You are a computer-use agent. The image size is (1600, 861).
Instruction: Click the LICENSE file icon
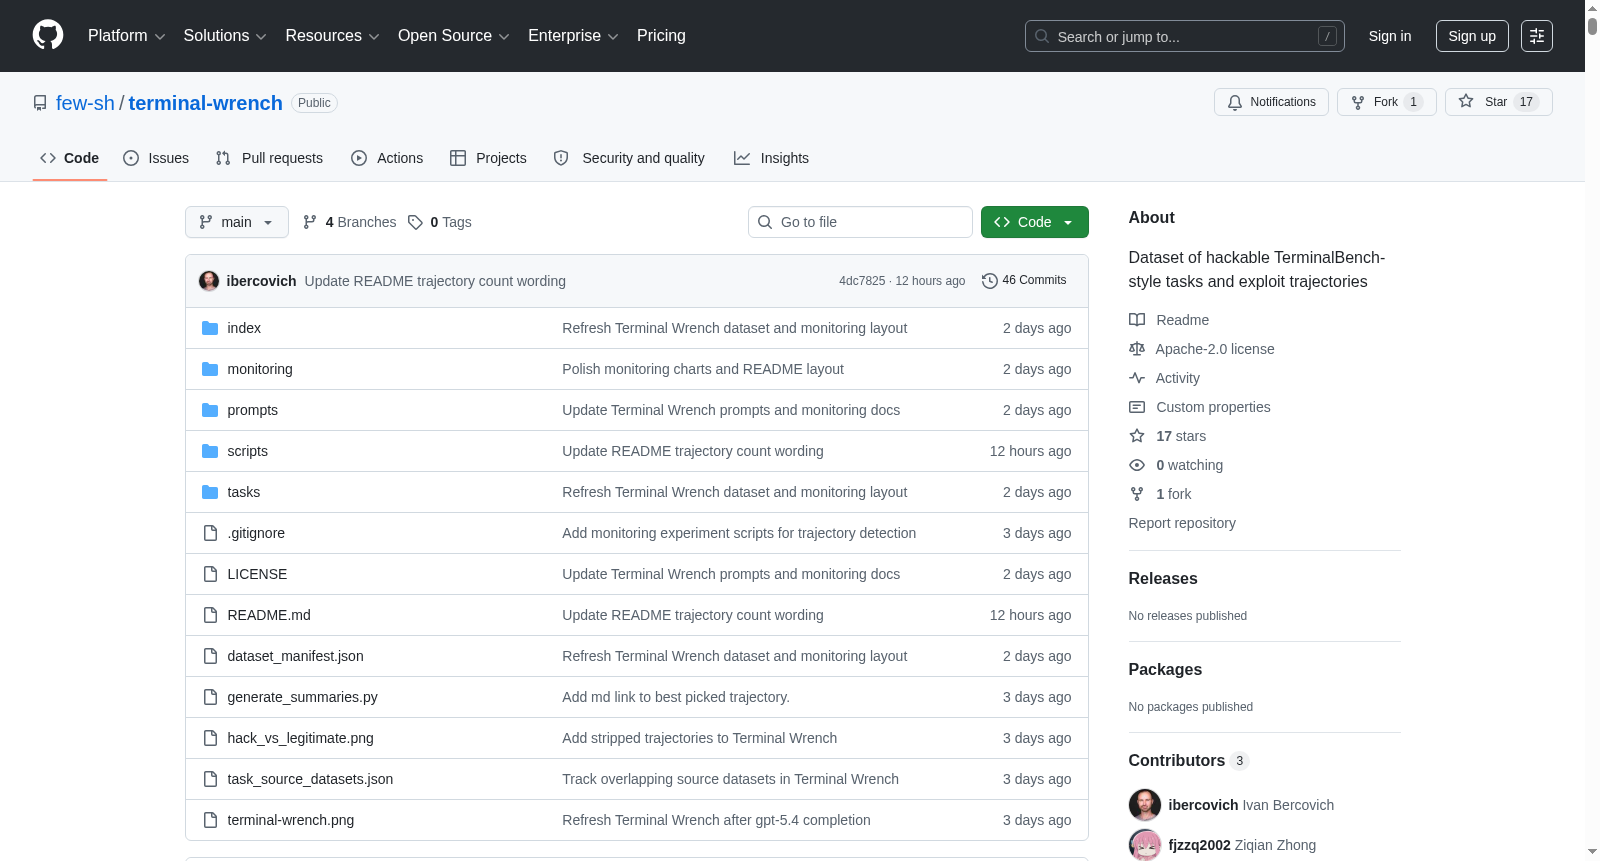point(210,574)
